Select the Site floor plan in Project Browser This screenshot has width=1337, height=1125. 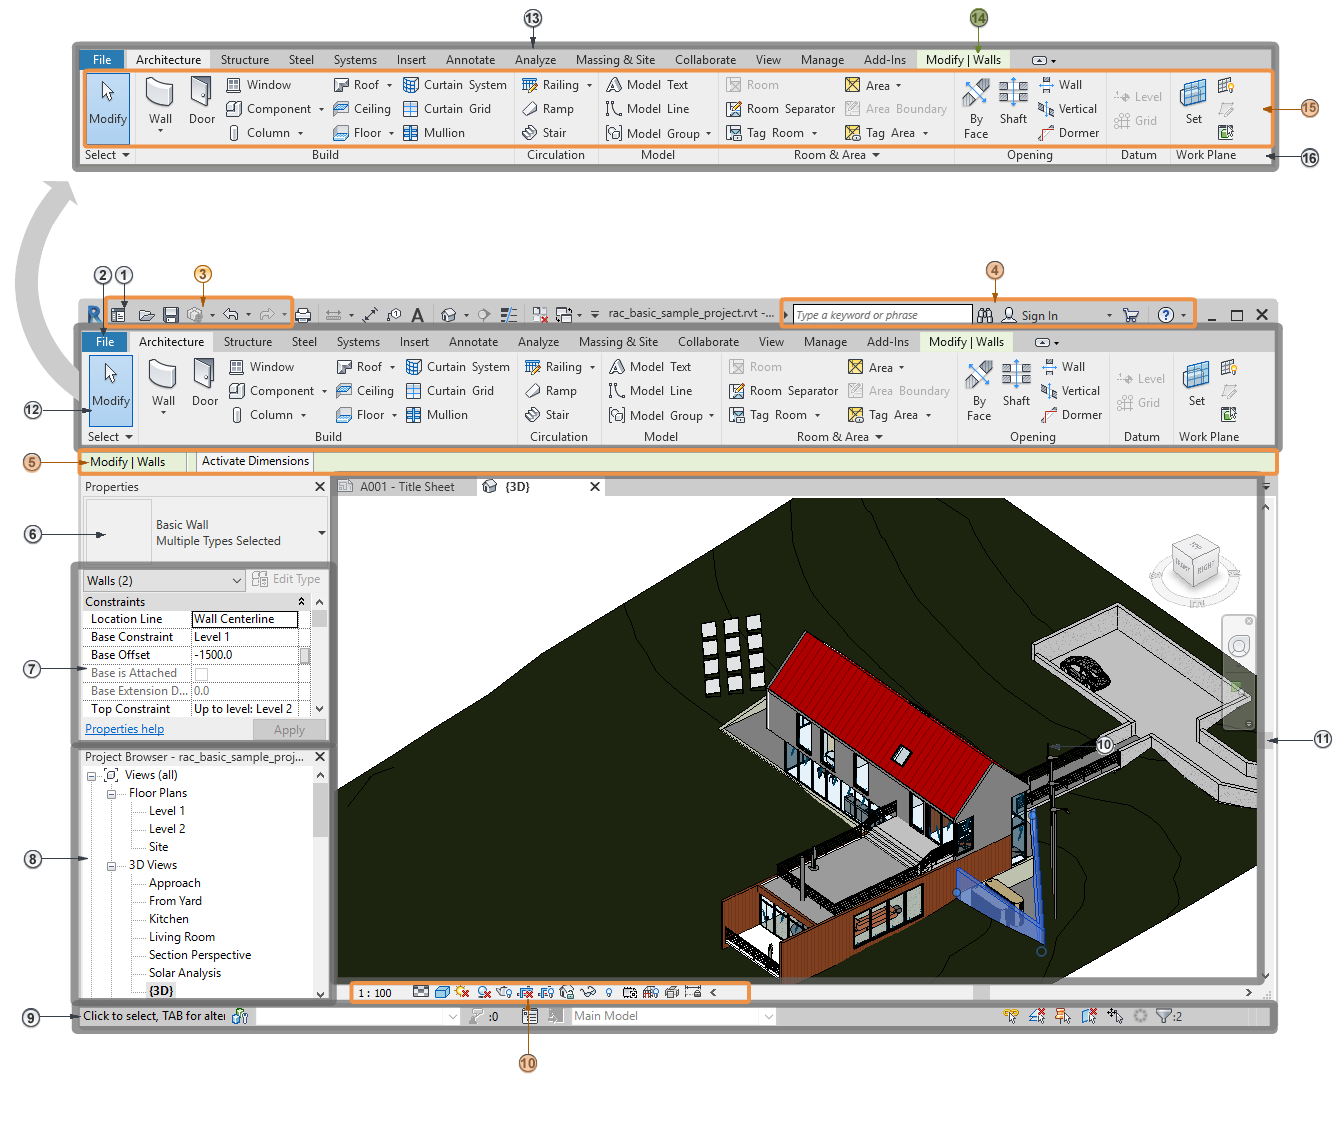tap(159, 847)
